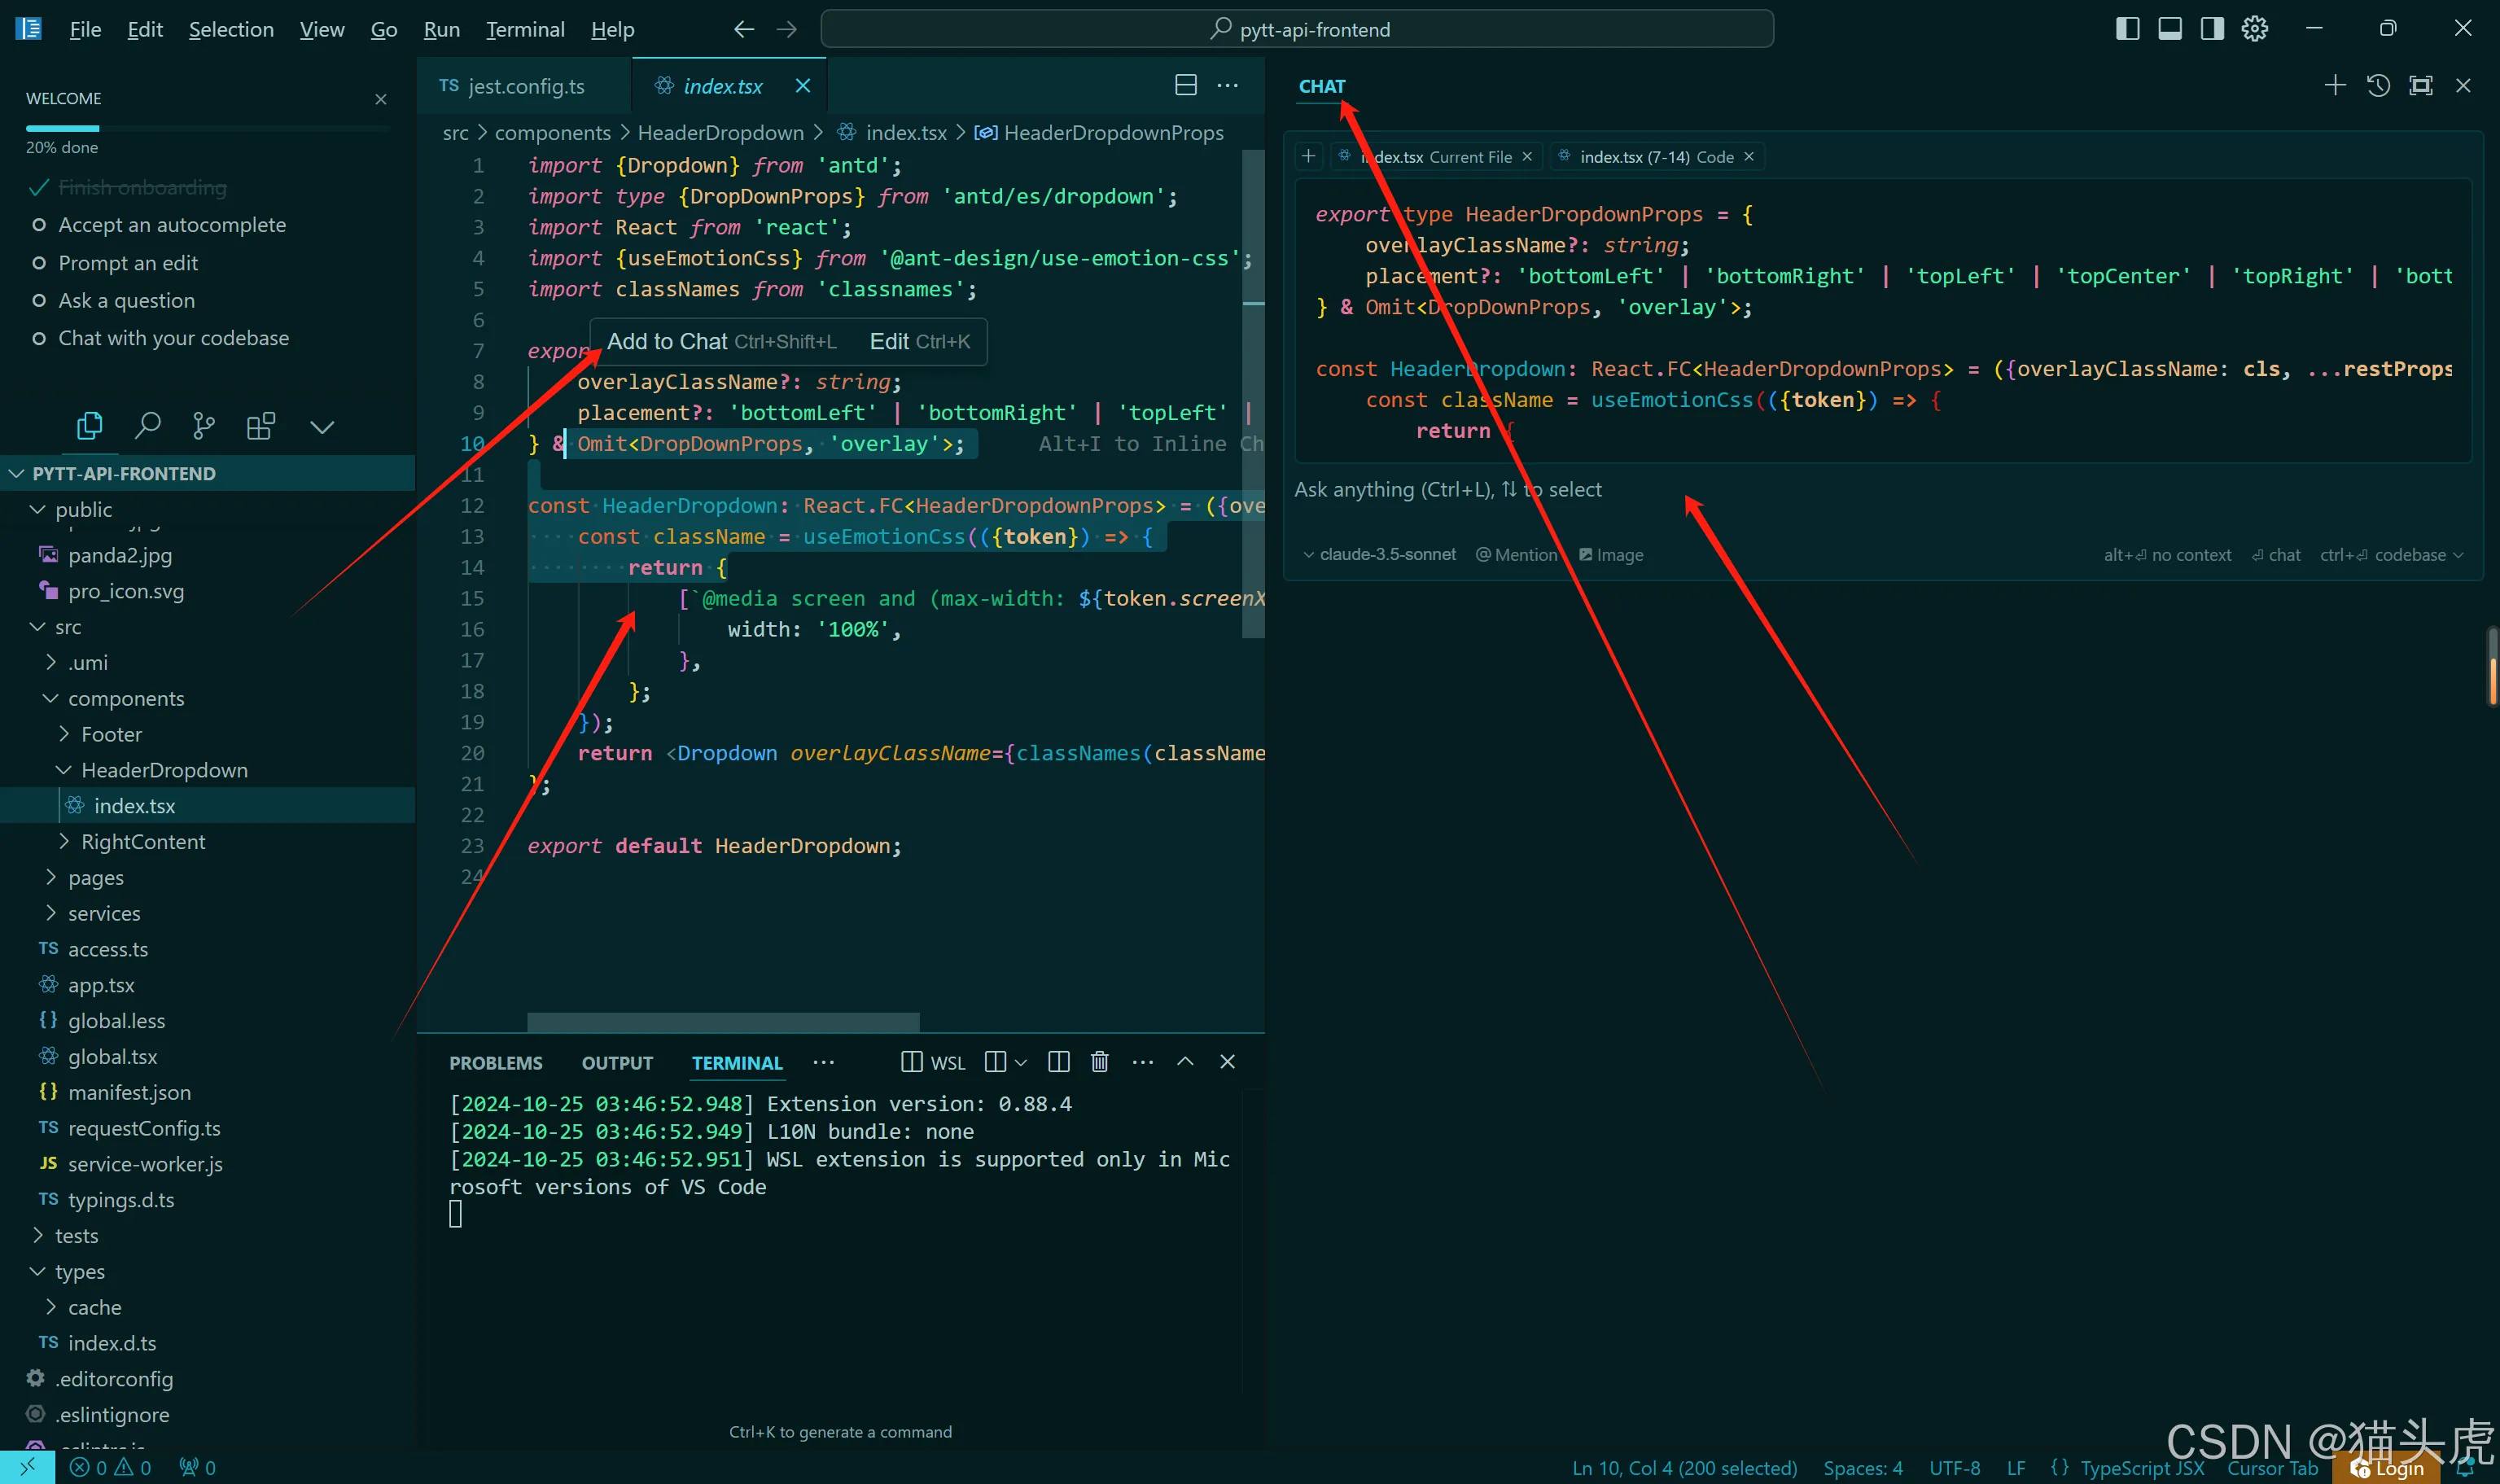Attach an Image to the chat

[x=1610, y=555]
